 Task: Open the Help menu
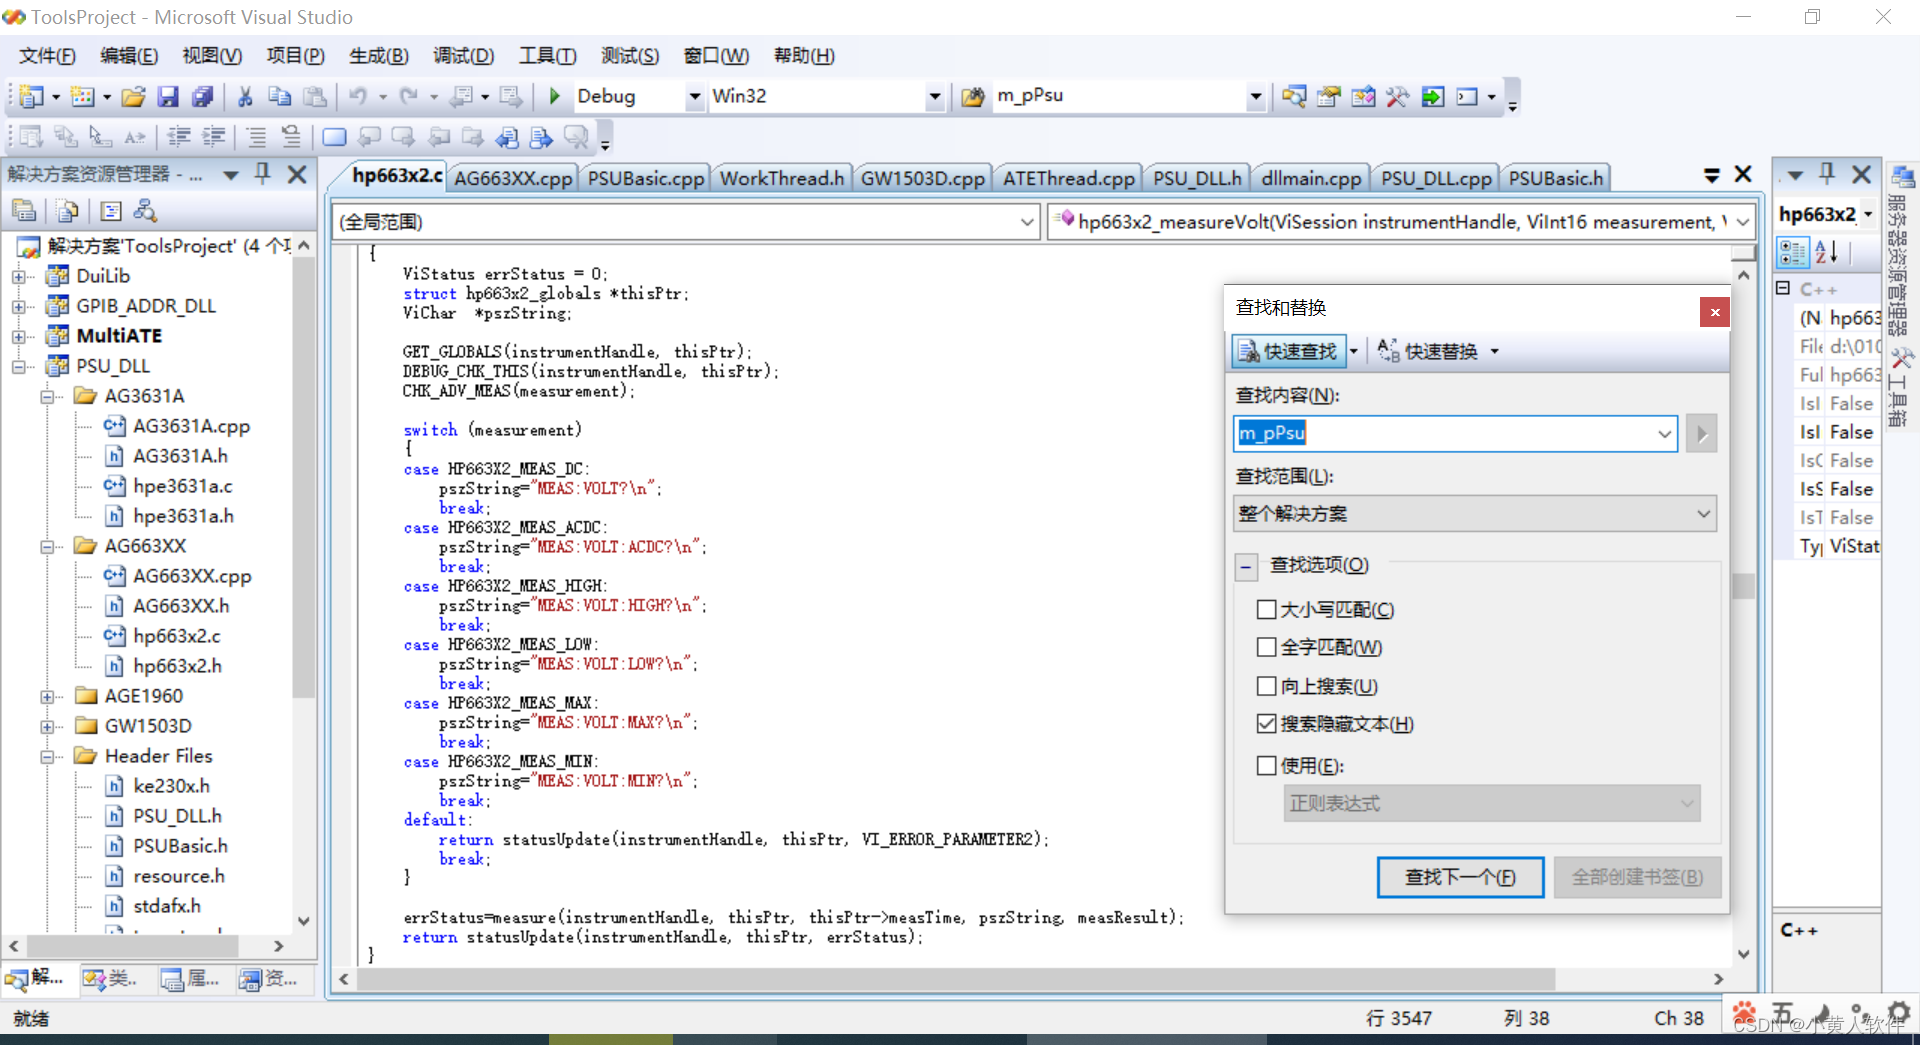click(x=804, y=56)
